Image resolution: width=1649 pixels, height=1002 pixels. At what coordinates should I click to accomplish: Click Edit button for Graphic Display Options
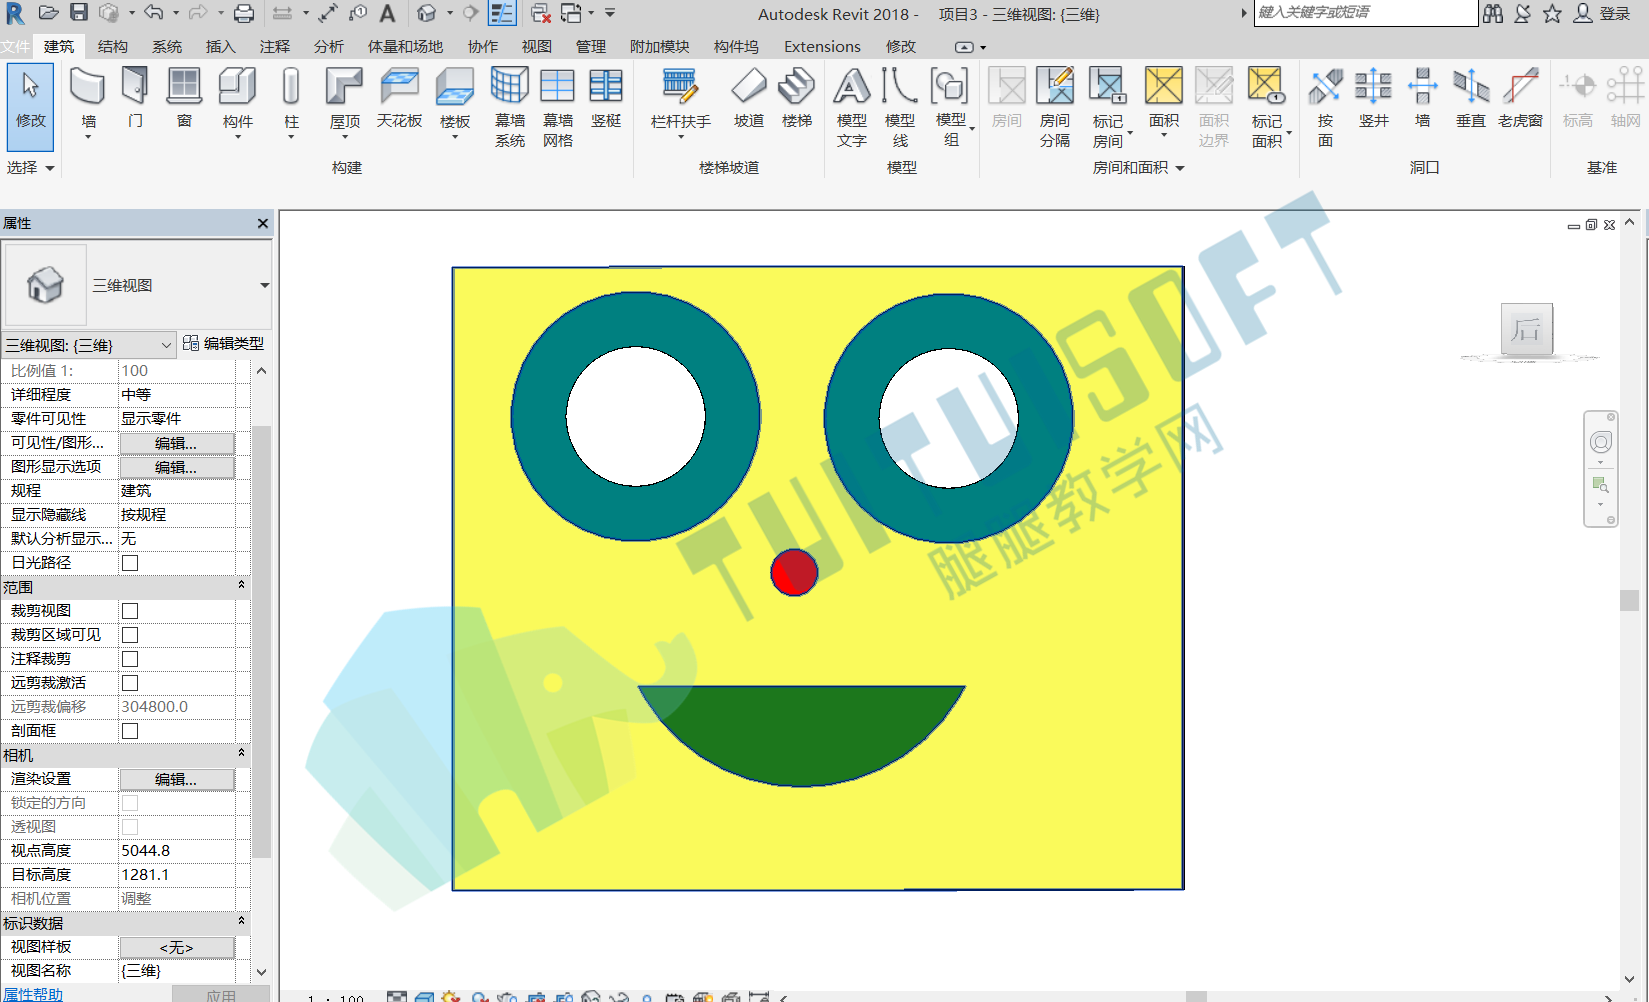coord(177,467)
